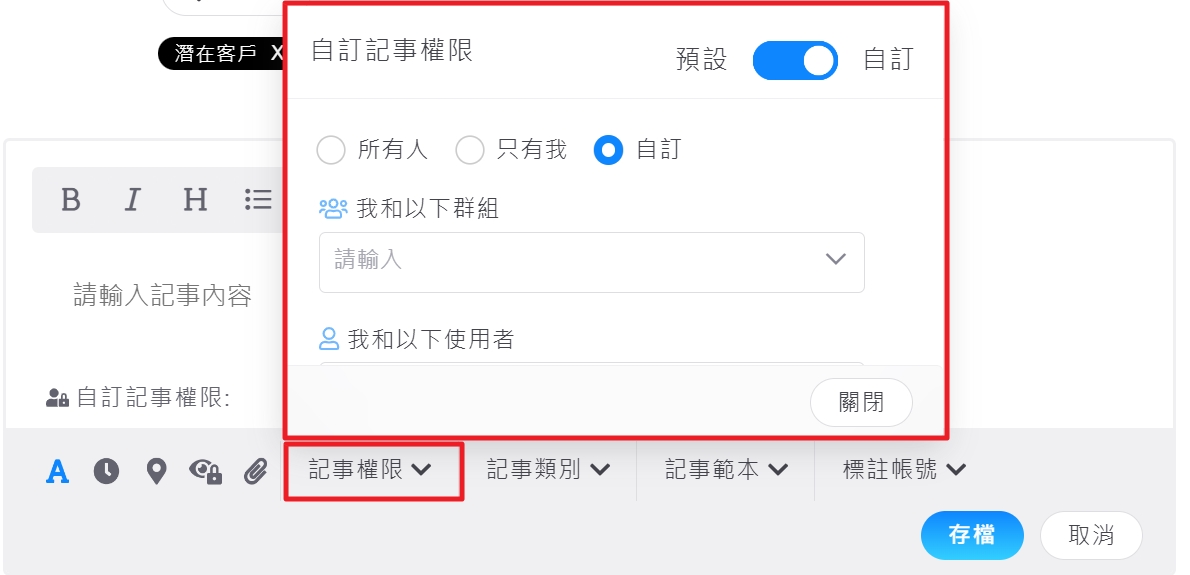Apply italic formatting with the I icon
Image resolution: width=1190 pixels, height=575 pixels.
[133, 200]
